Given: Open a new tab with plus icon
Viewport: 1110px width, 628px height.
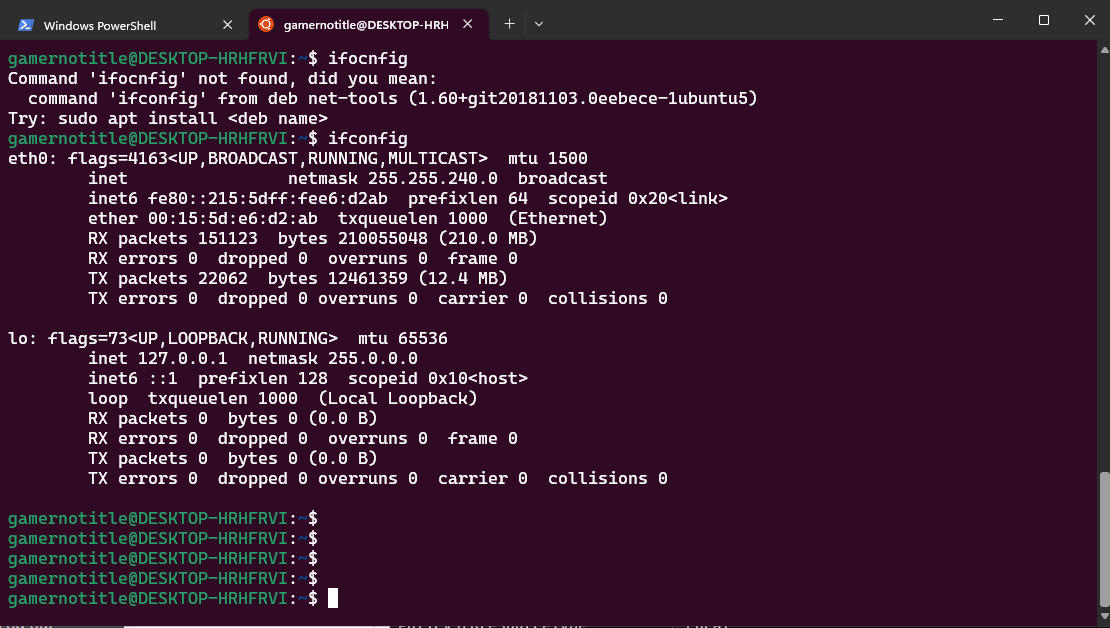Looking at the screenshot, I should [509, 24].
